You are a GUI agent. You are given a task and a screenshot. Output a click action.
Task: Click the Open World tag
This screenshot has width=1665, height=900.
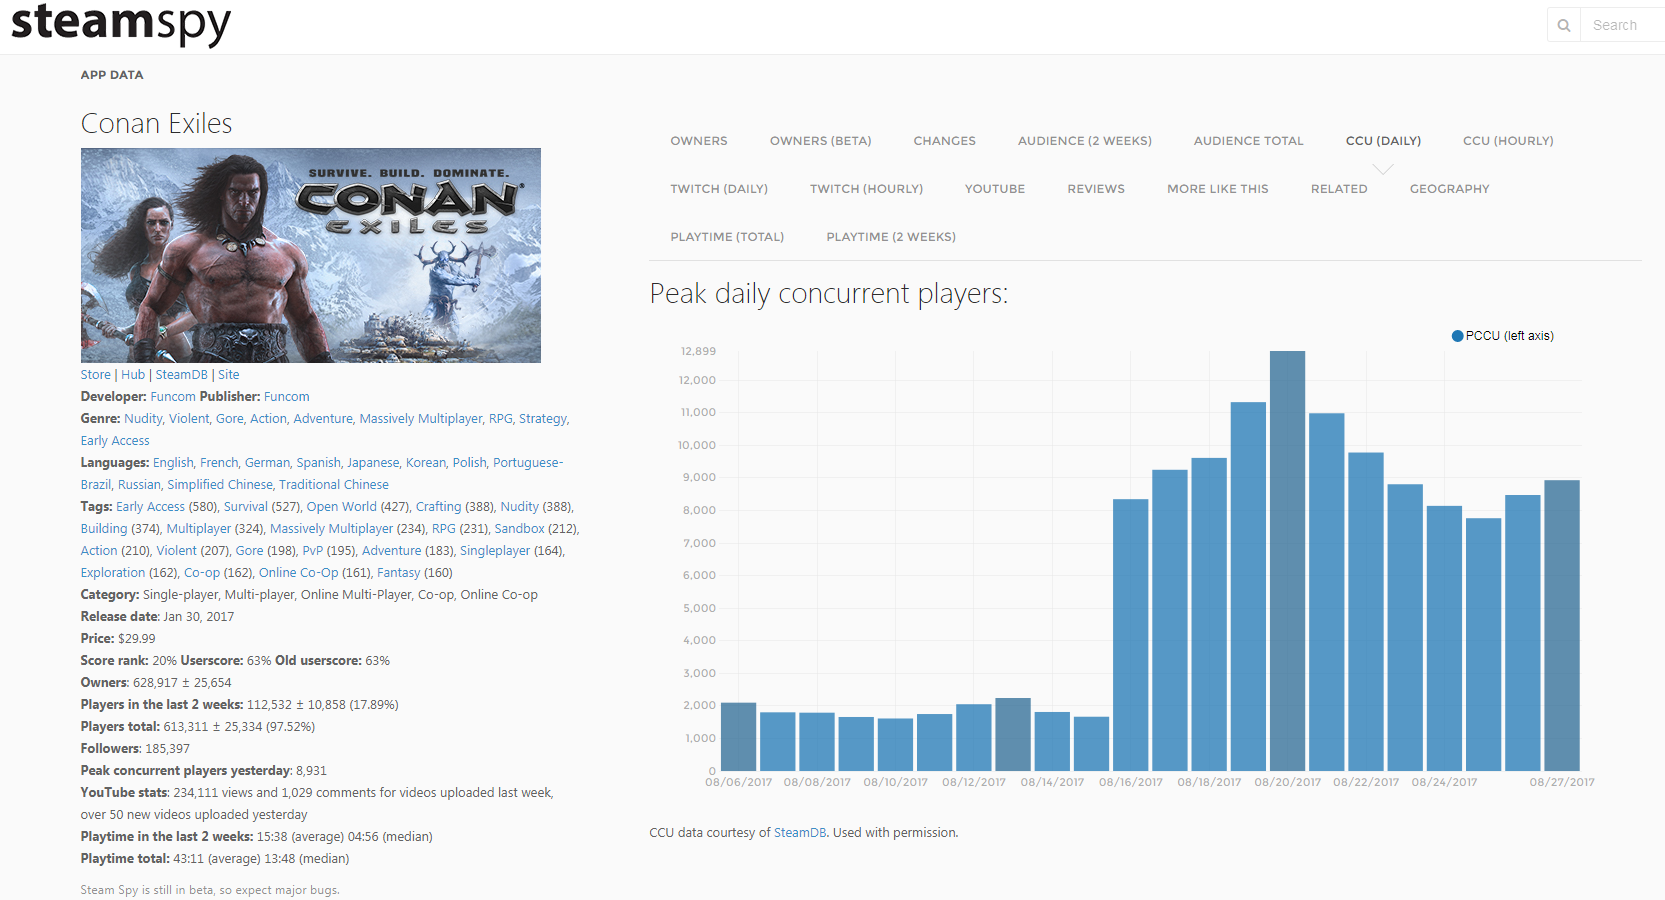341,507
